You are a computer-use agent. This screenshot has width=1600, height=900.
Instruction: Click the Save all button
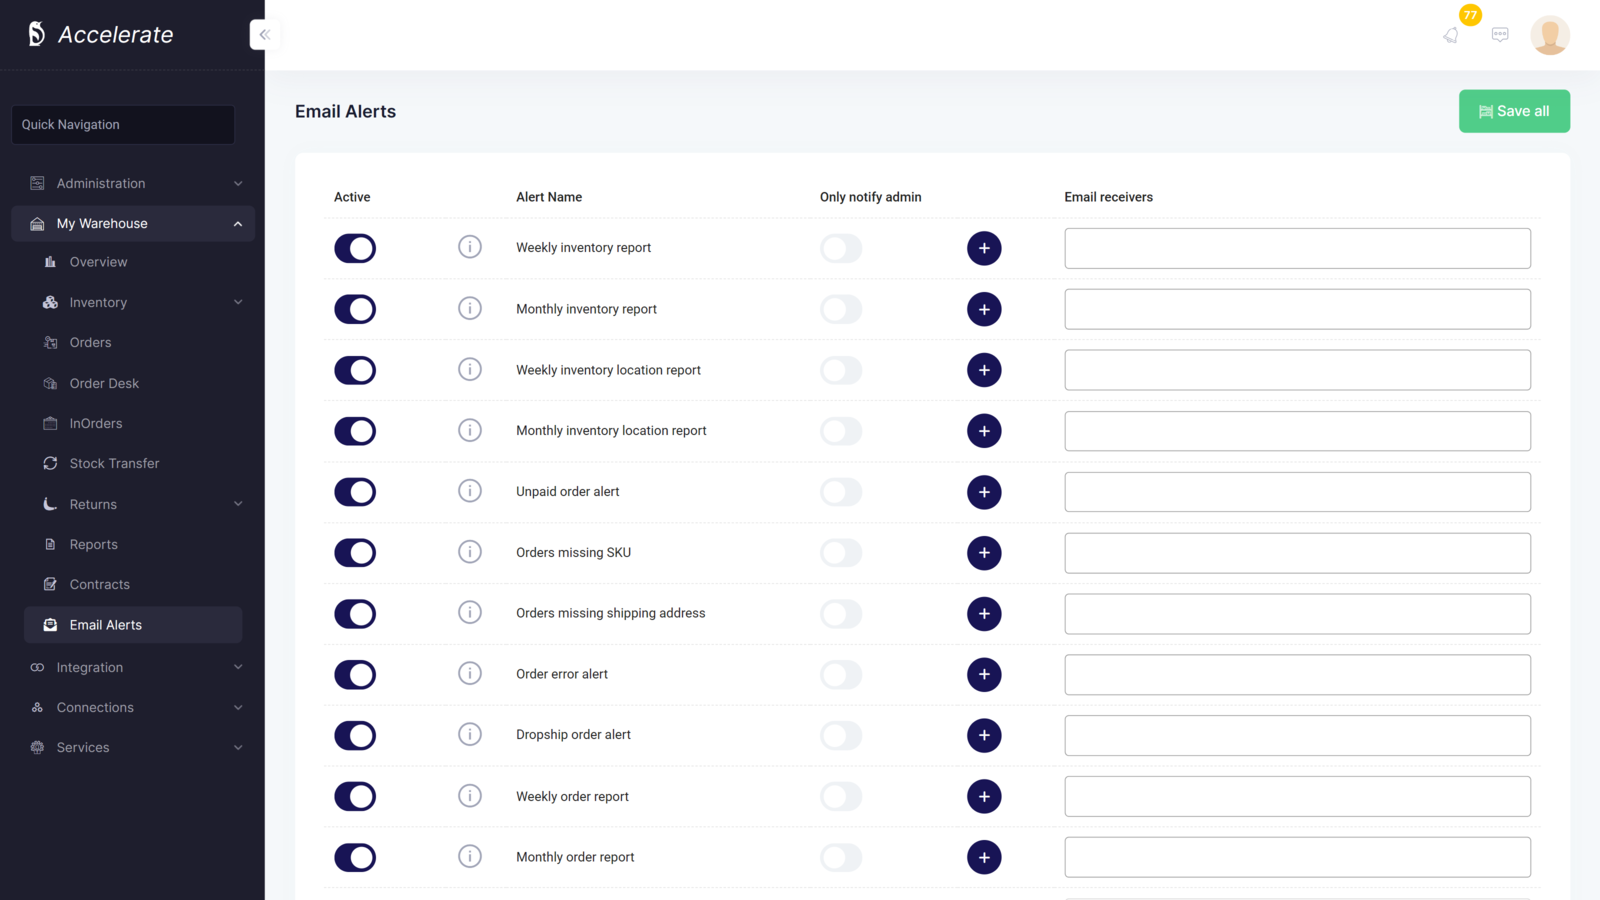pyautogui.click(x=1514, y=111)
